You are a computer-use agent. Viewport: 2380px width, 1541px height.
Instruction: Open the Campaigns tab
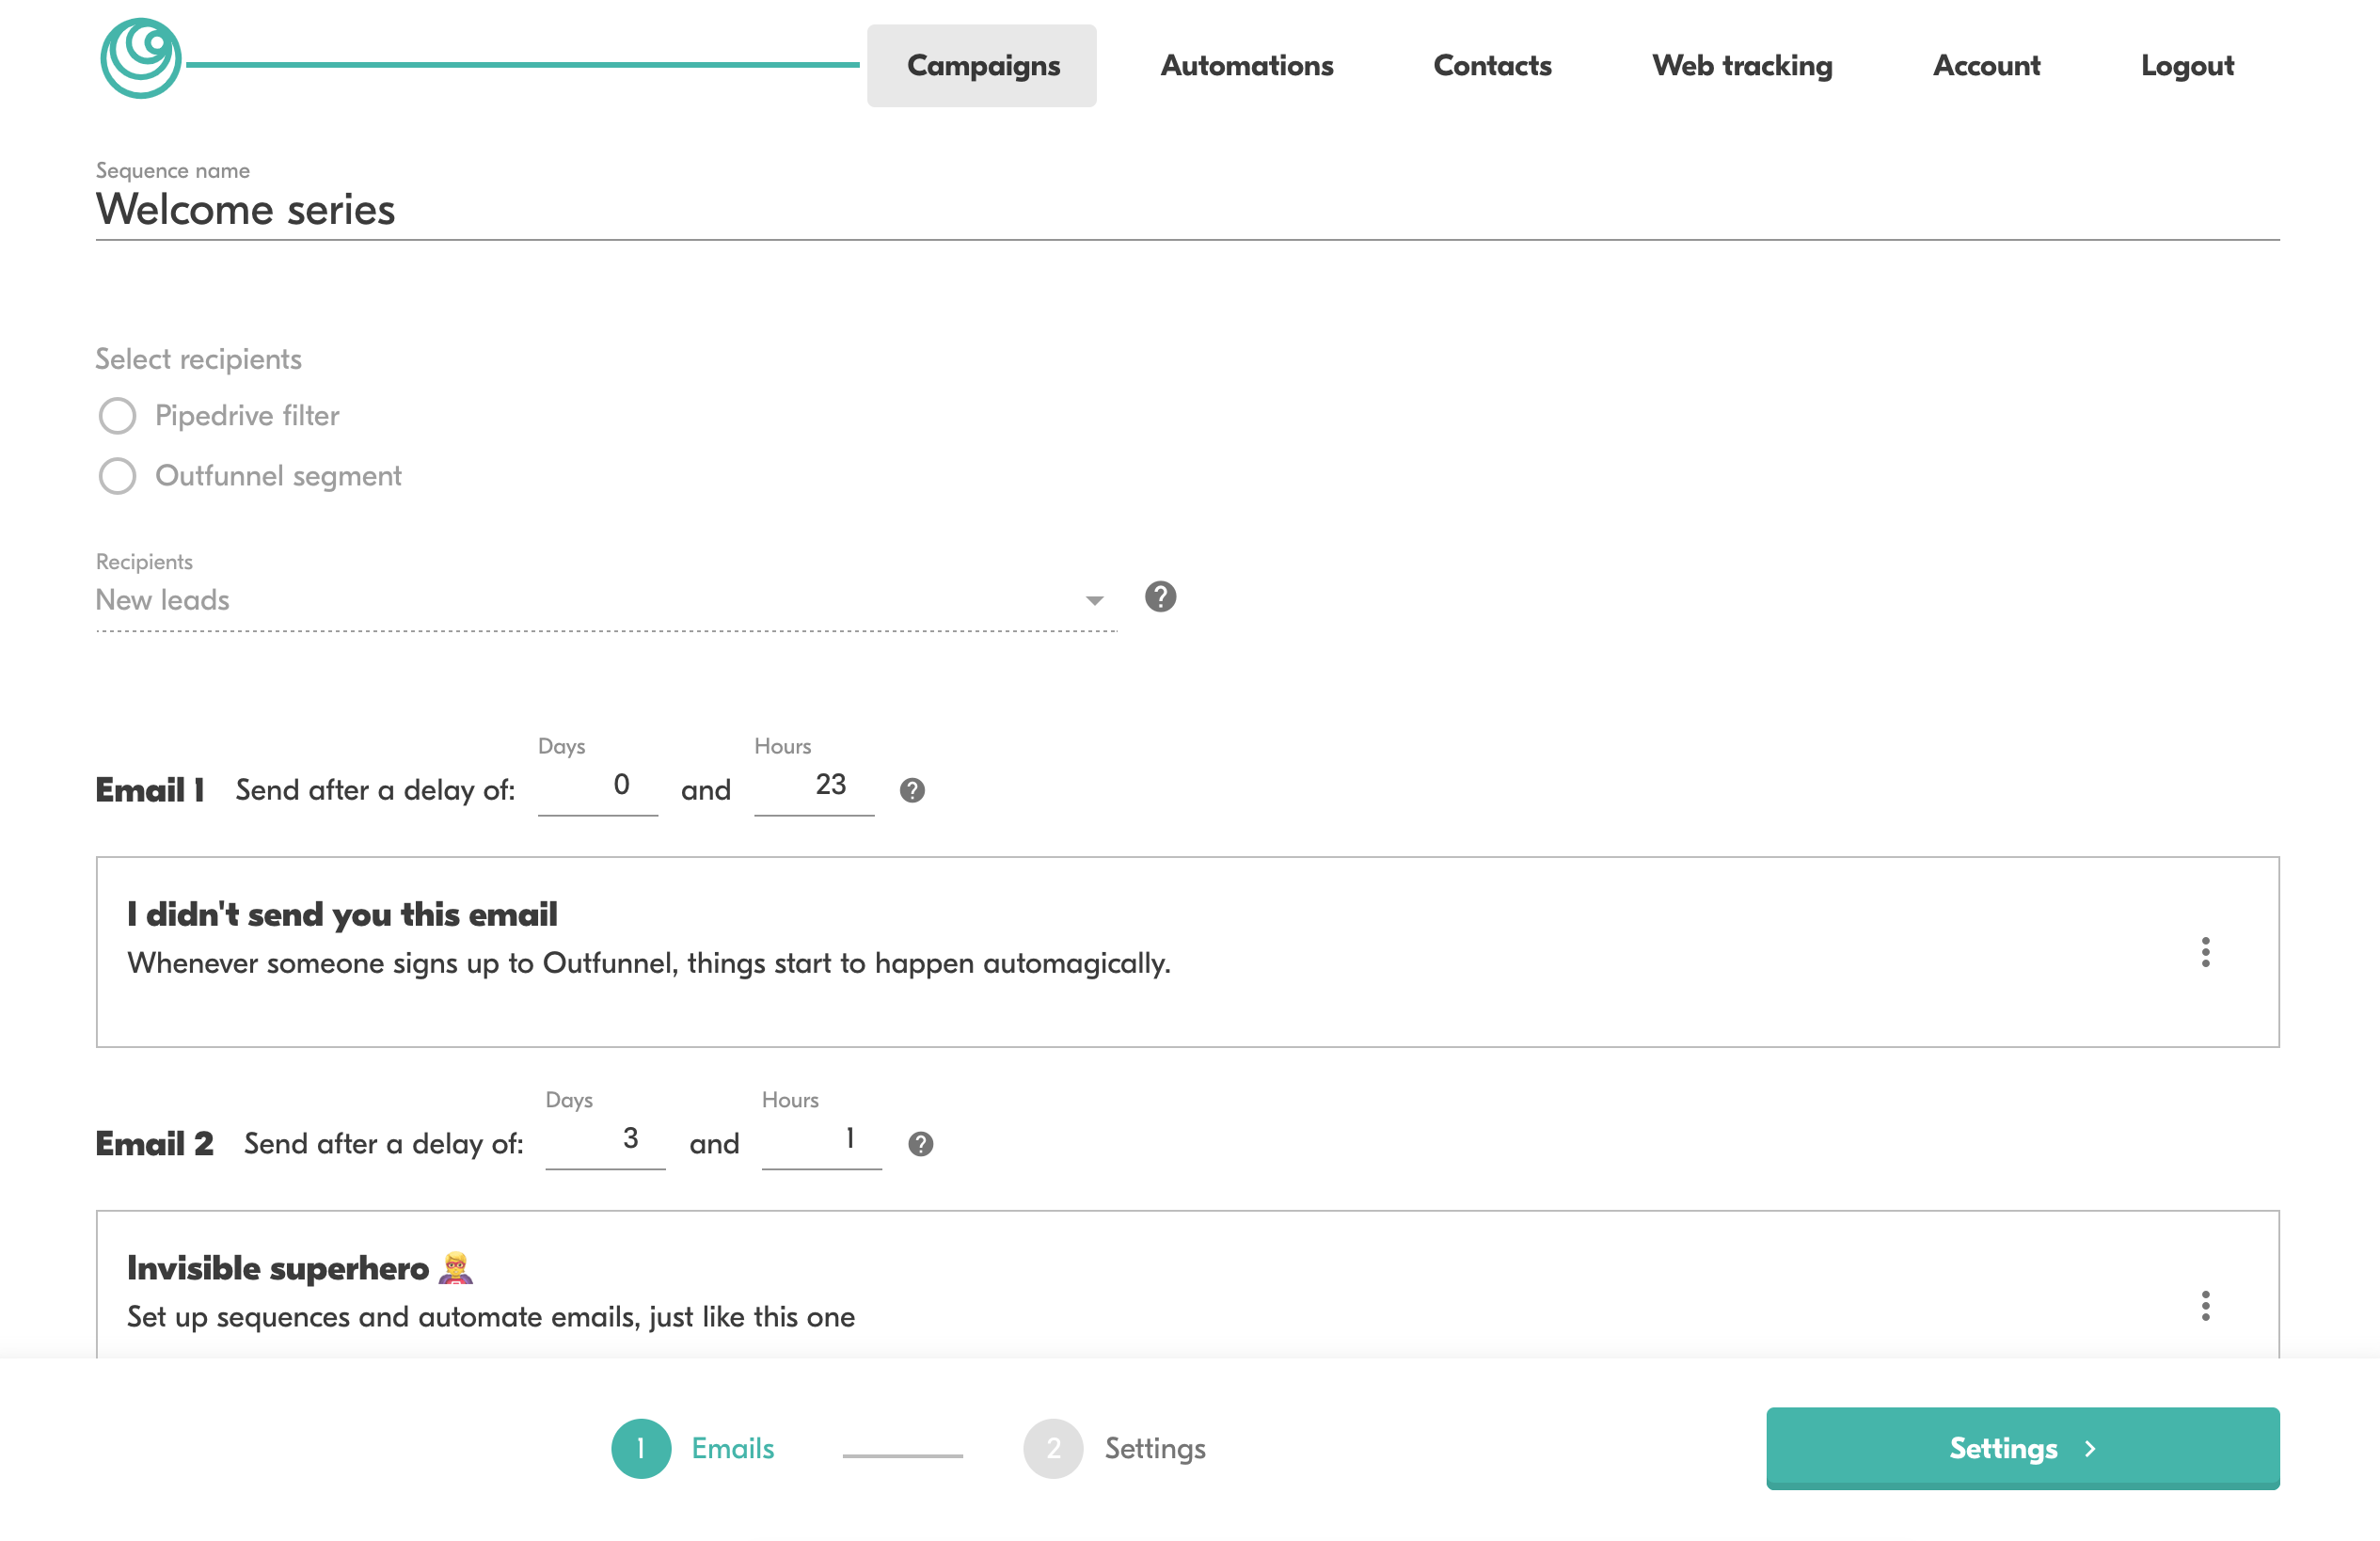pyautogui.click(x=982, y=66)
